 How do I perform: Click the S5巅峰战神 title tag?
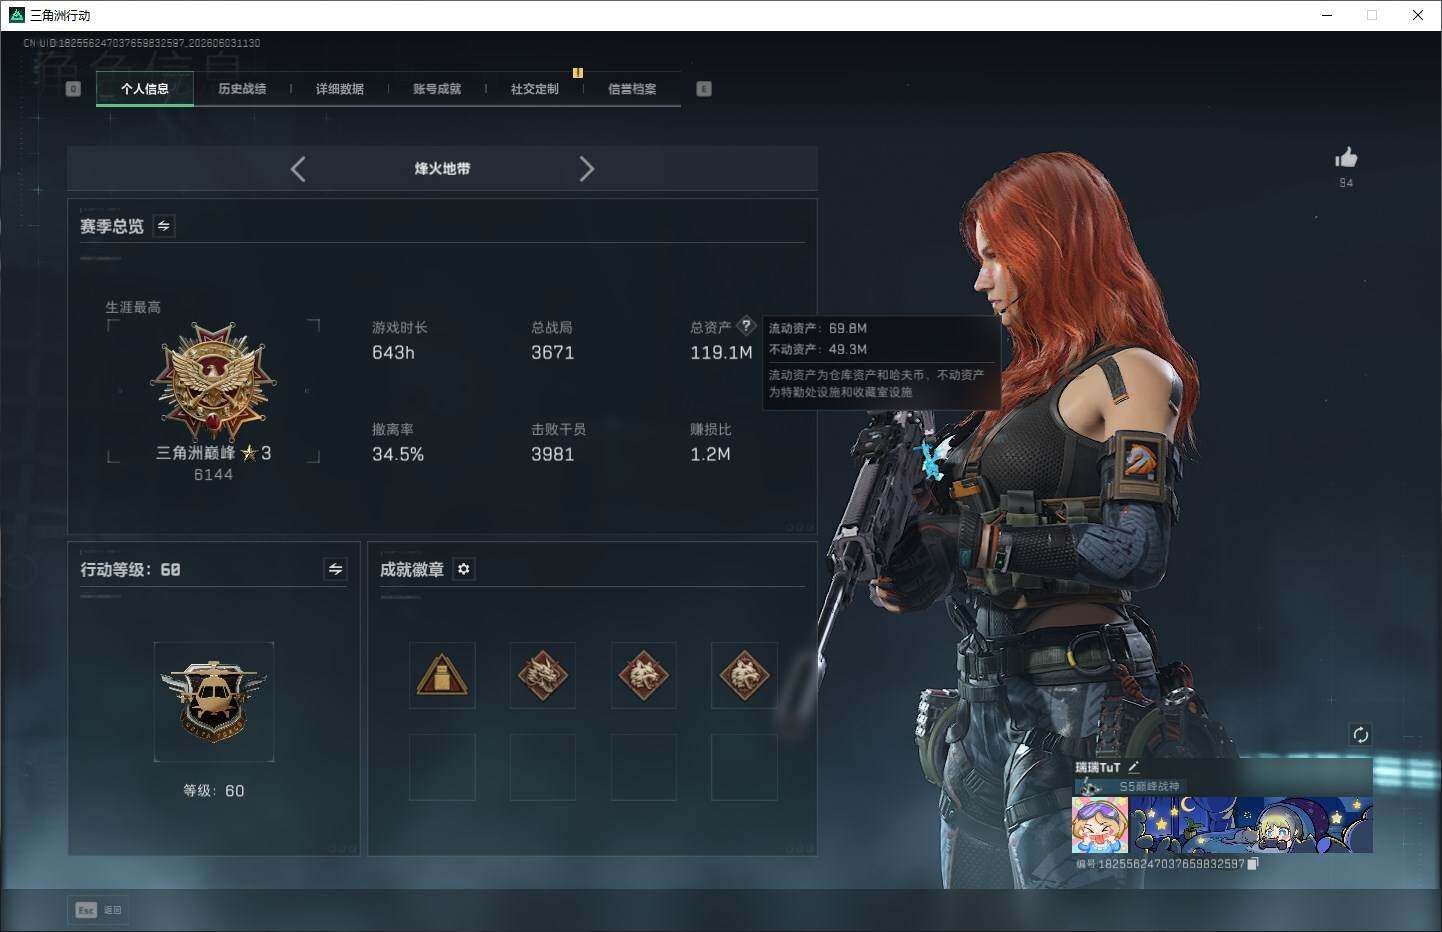tap(1149, 787)
